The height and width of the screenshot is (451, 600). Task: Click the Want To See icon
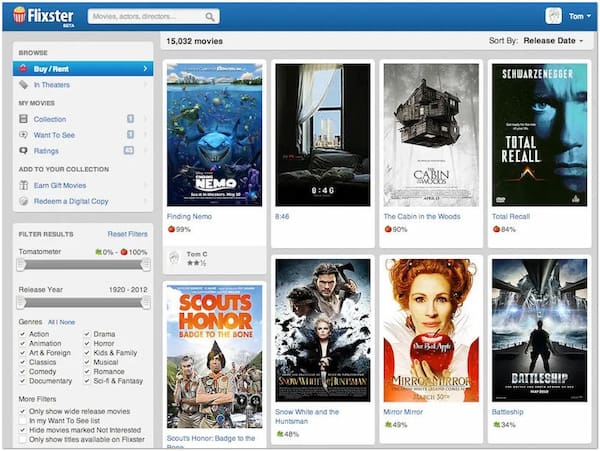click(23, 135)
